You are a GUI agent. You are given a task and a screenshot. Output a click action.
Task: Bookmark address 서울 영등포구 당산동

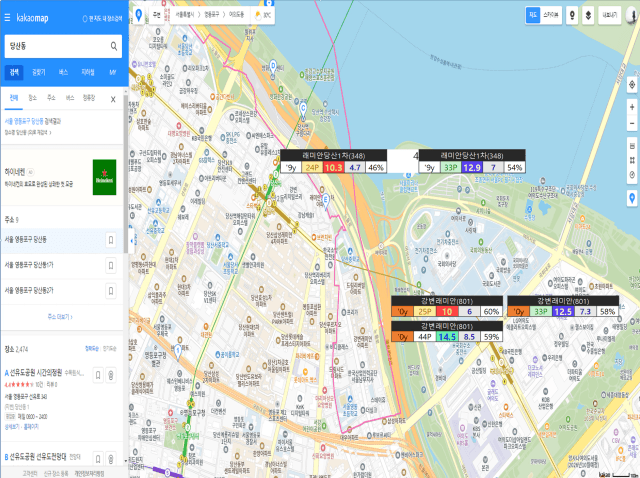point(111,240)
